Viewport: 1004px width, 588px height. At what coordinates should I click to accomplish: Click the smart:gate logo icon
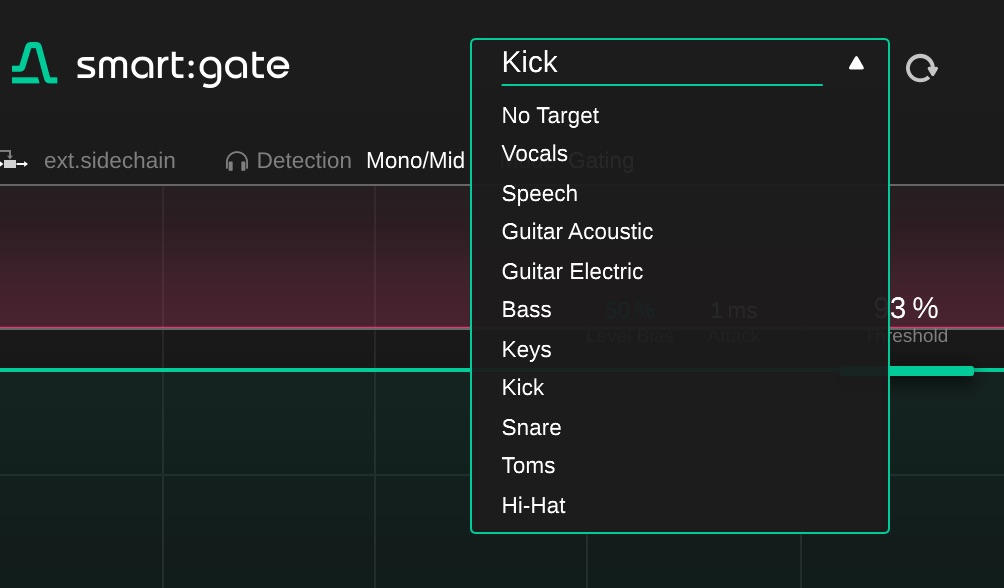click(x=34, y=64)
